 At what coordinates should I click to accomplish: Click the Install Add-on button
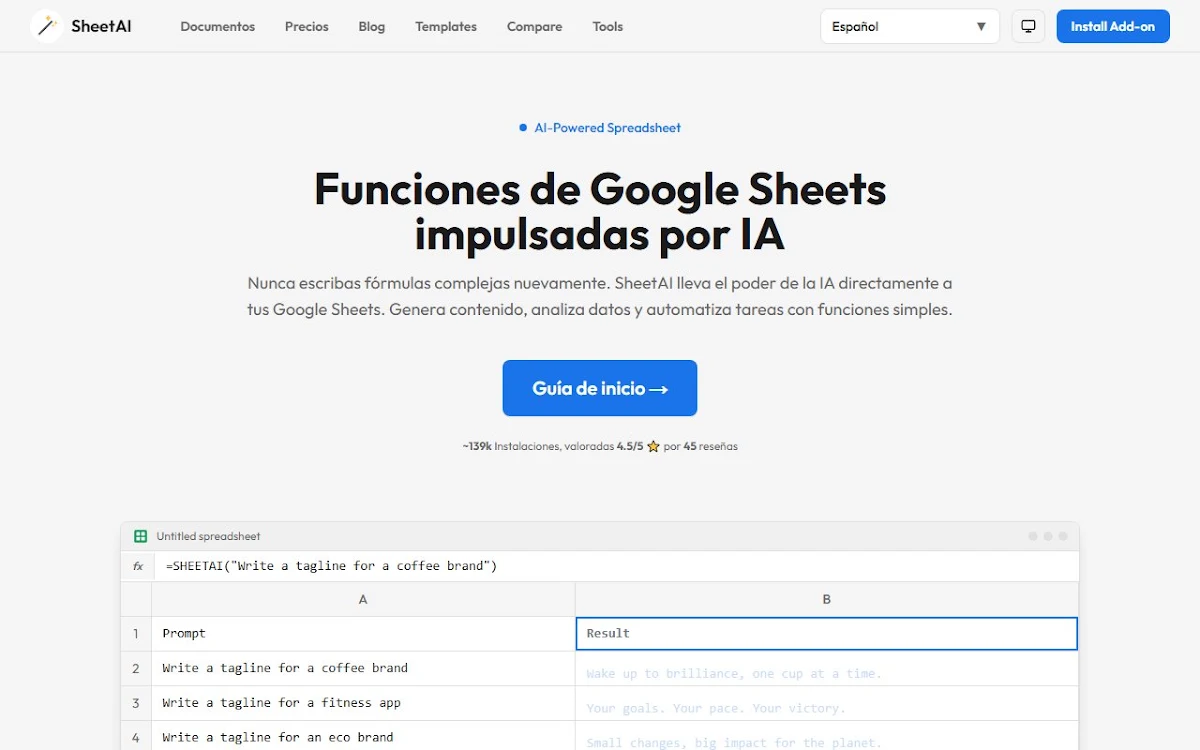(1113, 27)
